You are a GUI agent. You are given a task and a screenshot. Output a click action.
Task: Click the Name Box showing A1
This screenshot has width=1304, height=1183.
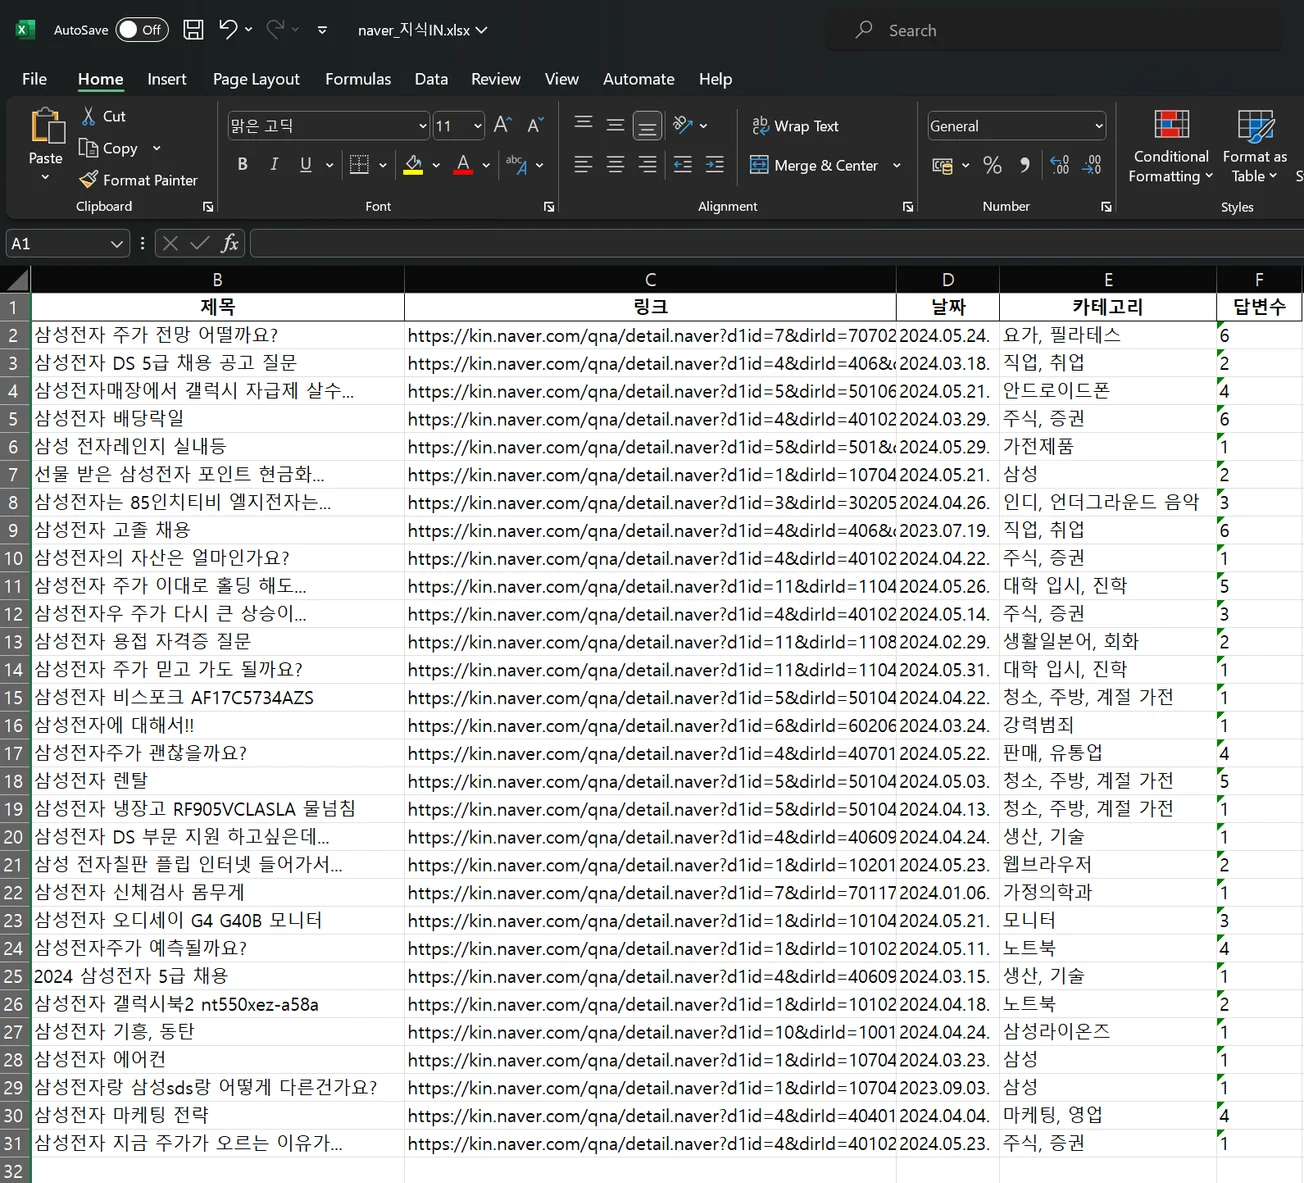(56, 243)
